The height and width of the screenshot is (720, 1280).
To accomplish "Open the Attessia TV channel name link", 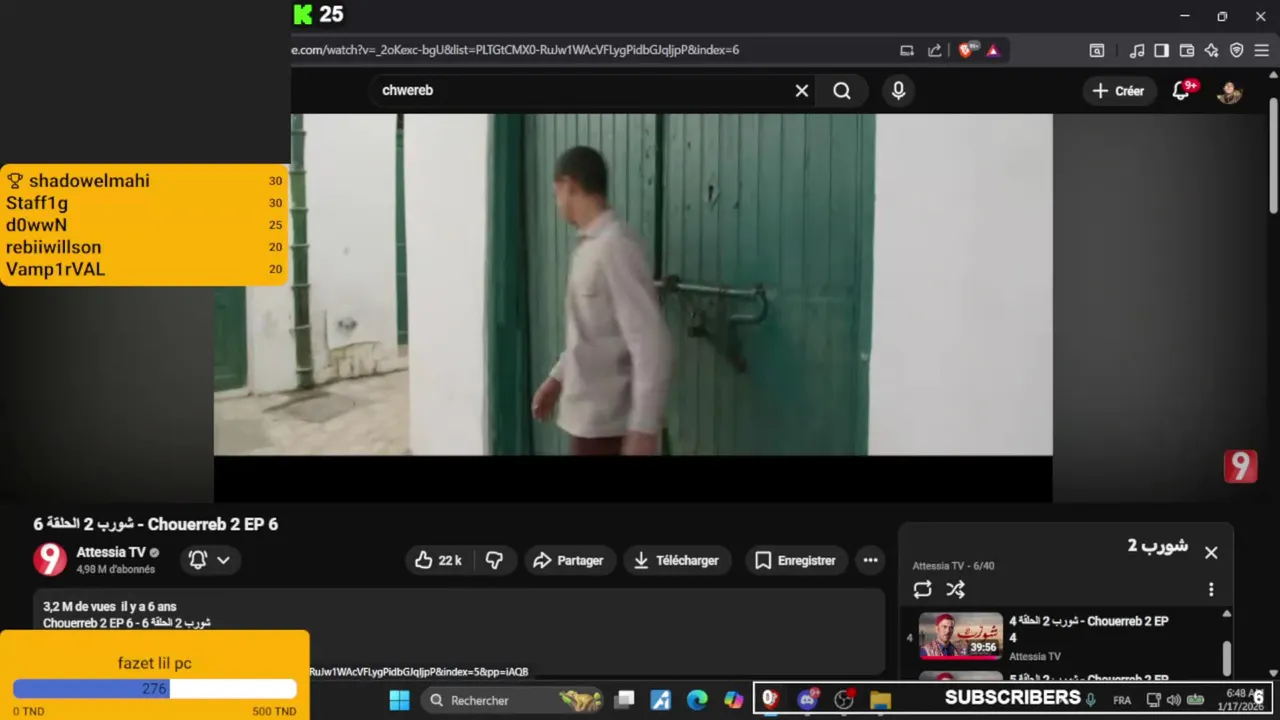I will (111, 552).
